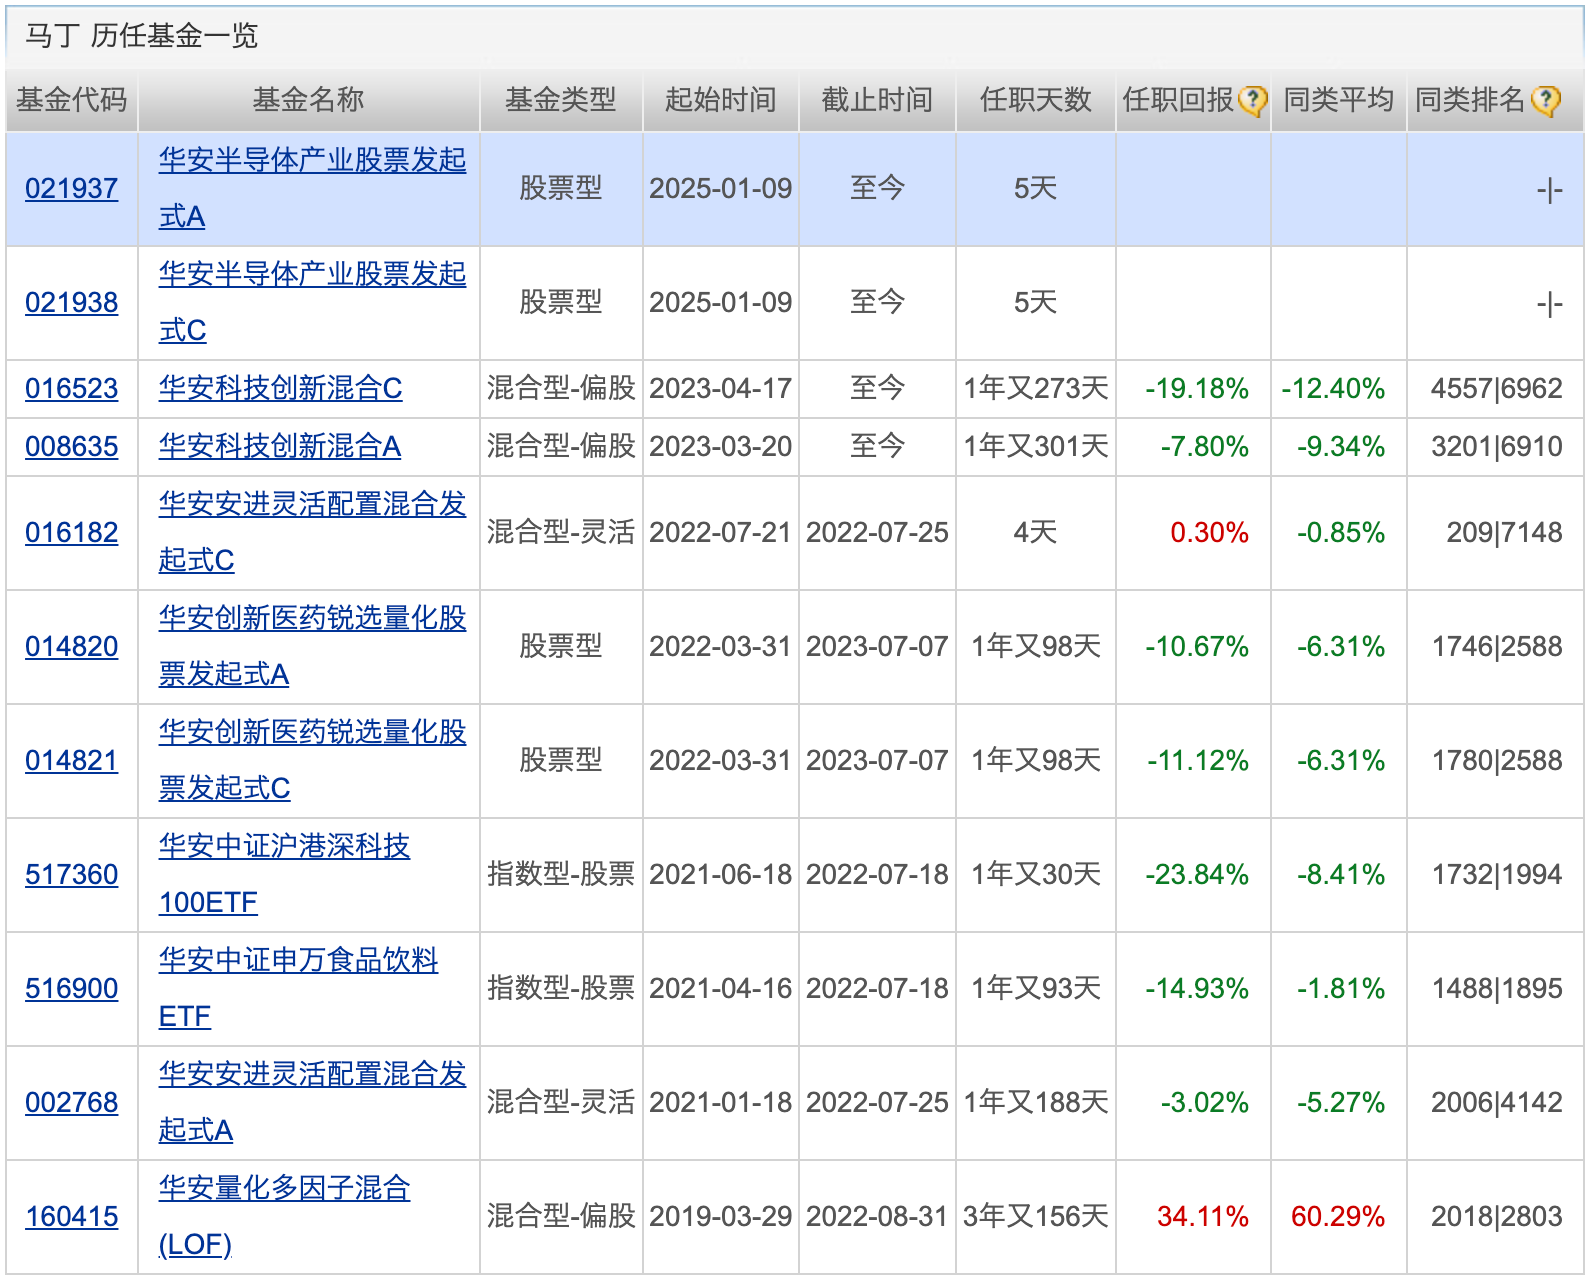1592x1284 pixels.
Task: Select the -9.34% peer average value
Action: click(1341, 447)
